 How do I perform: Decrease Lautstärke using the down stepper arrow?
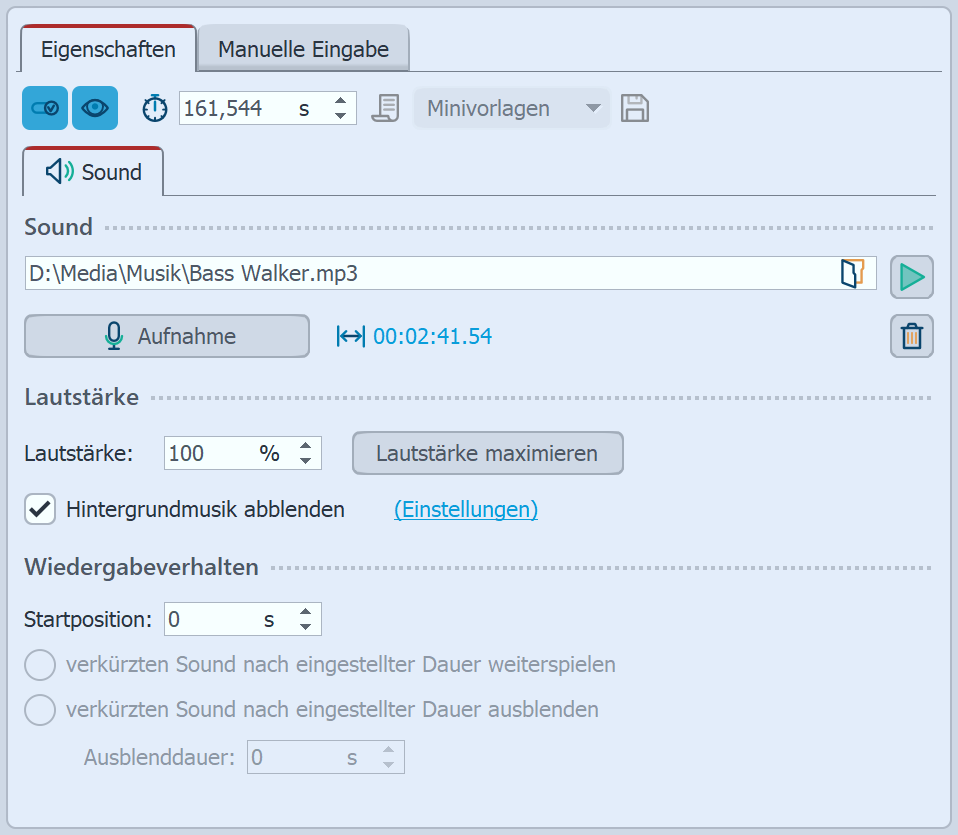(x=305, y=461)
